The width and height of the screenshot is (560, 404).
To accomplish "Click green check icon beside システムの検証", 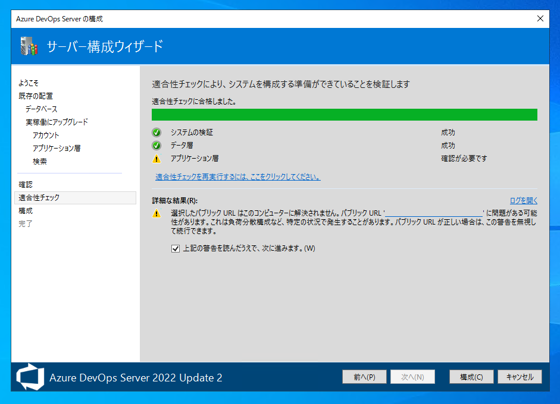I will 156,133.
